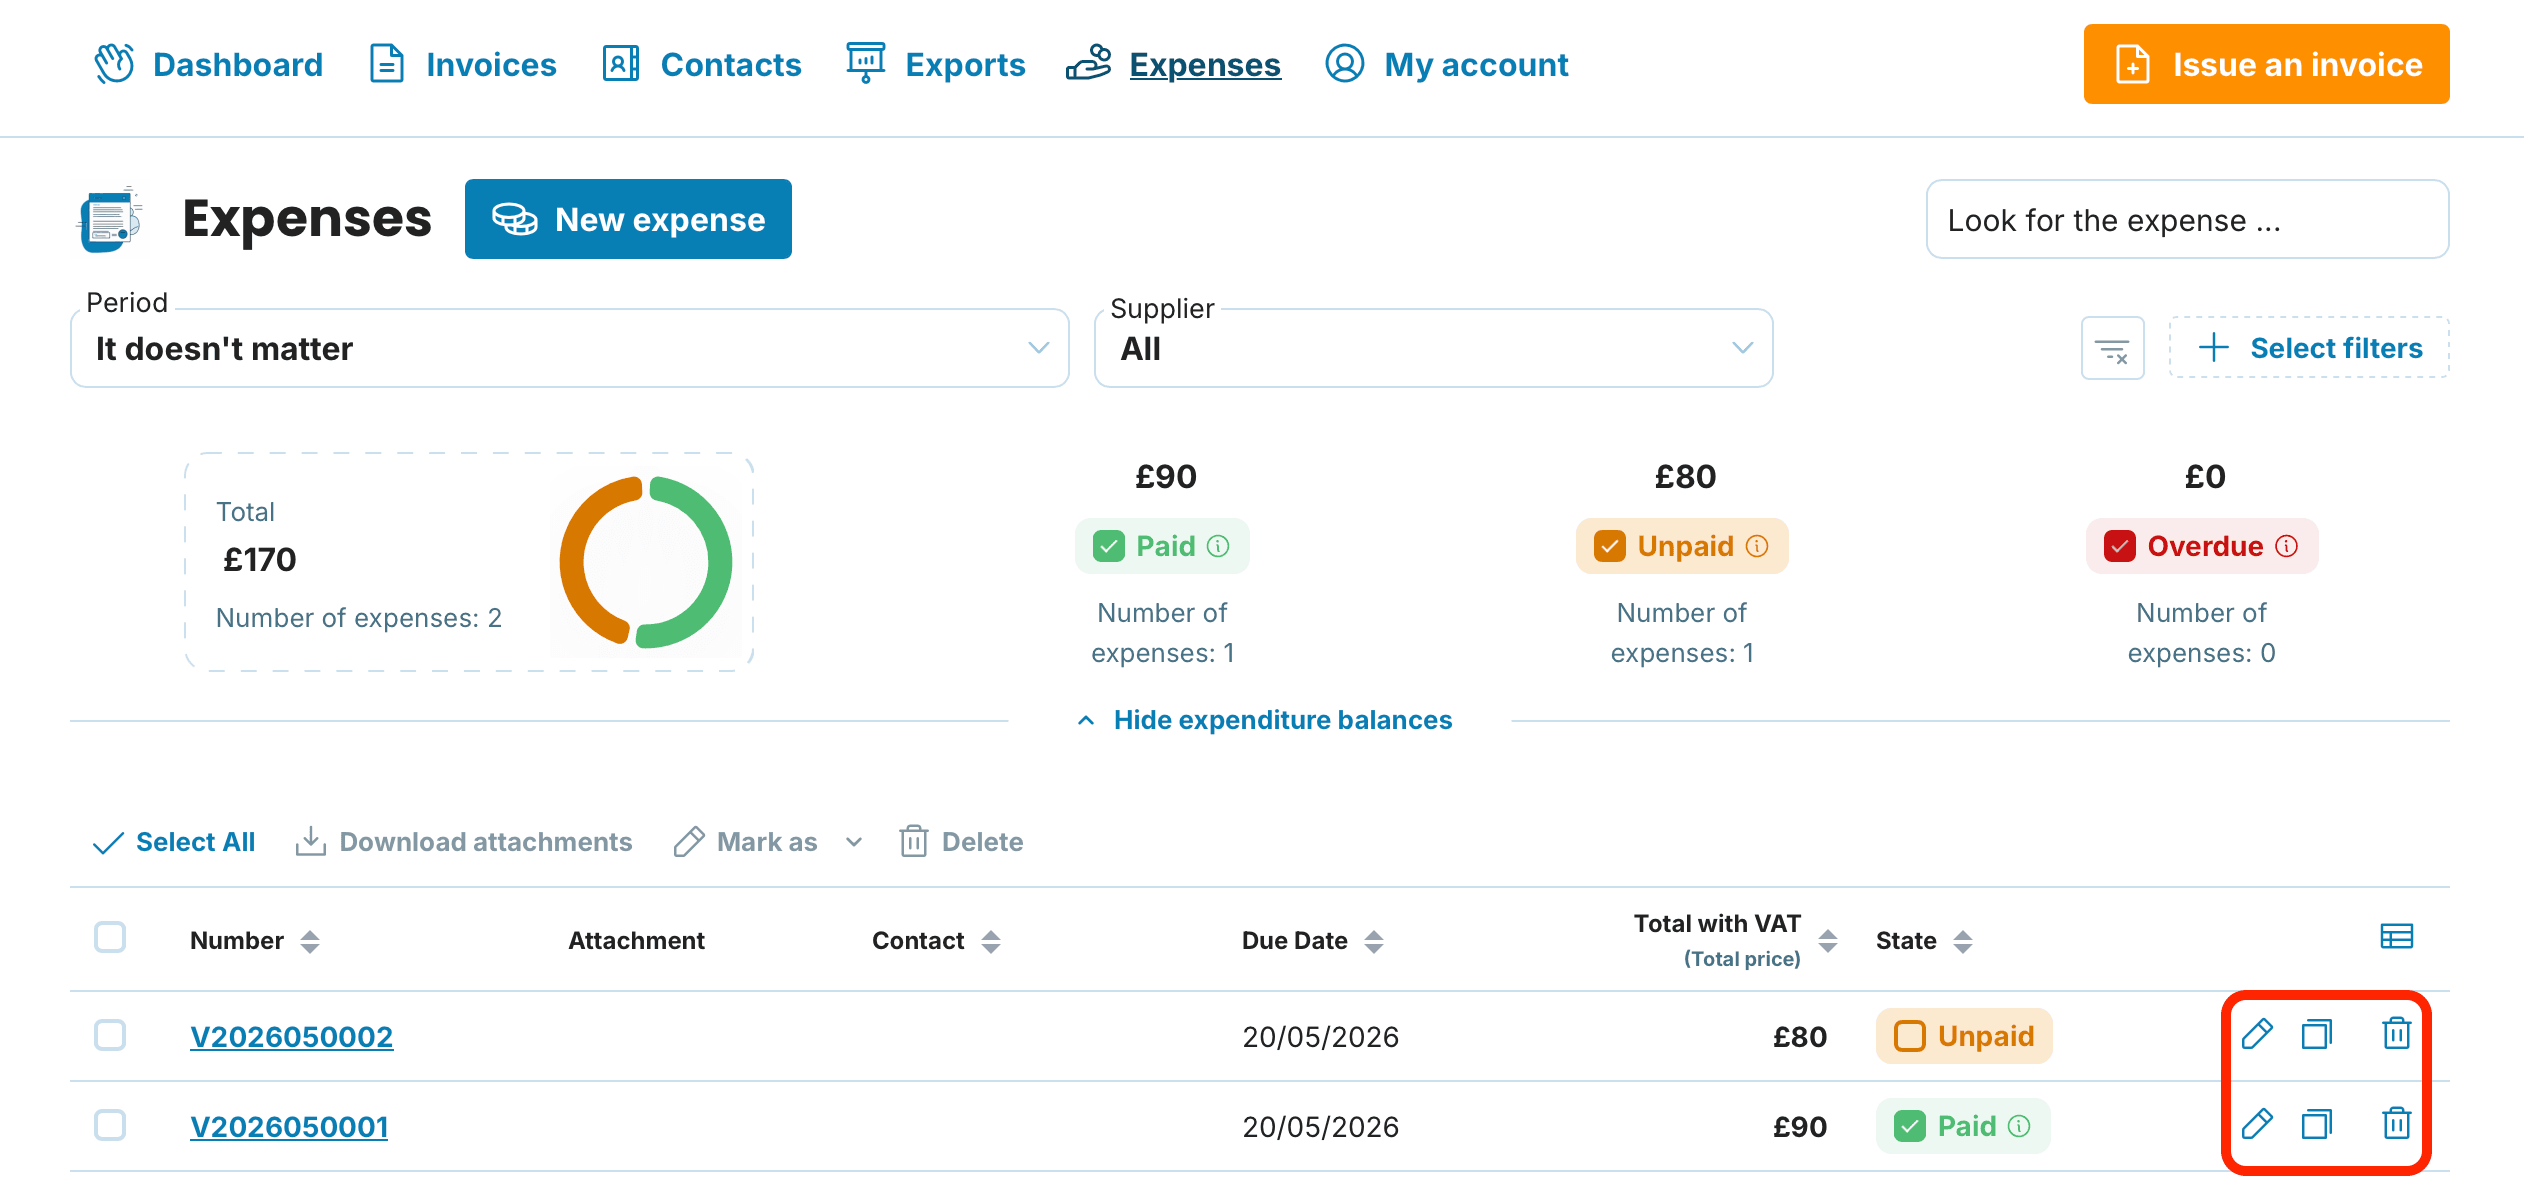Click Select All expenses
Viewport: 2524px width, 1200px height.
pos(173,842)
